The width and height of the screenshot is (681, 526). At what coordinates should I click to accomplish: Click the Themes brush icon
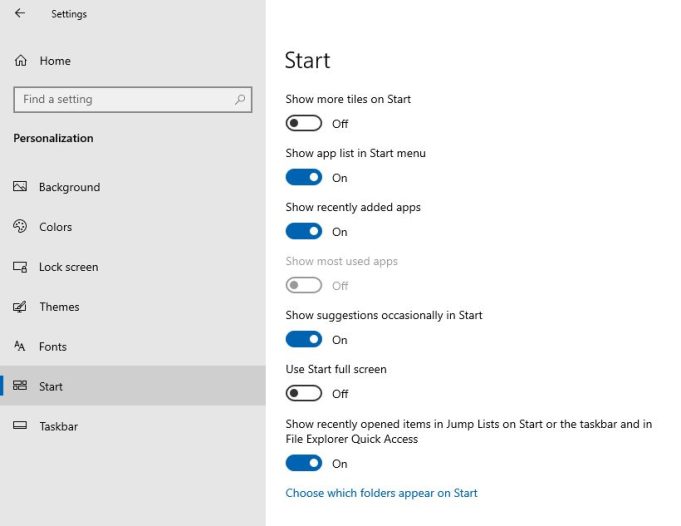tap(20, 307)
